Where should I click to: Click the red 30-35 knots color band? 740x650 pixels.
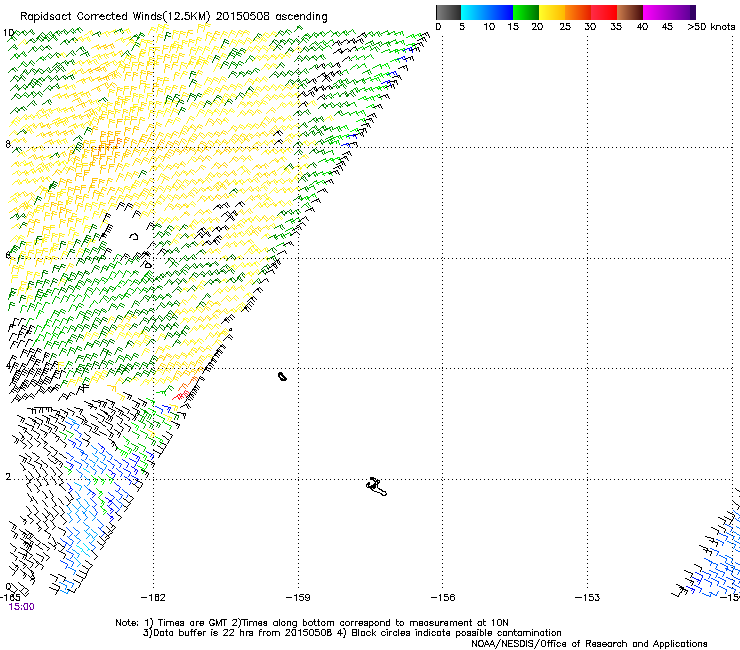pyautogui.click(x=604, y=12)
